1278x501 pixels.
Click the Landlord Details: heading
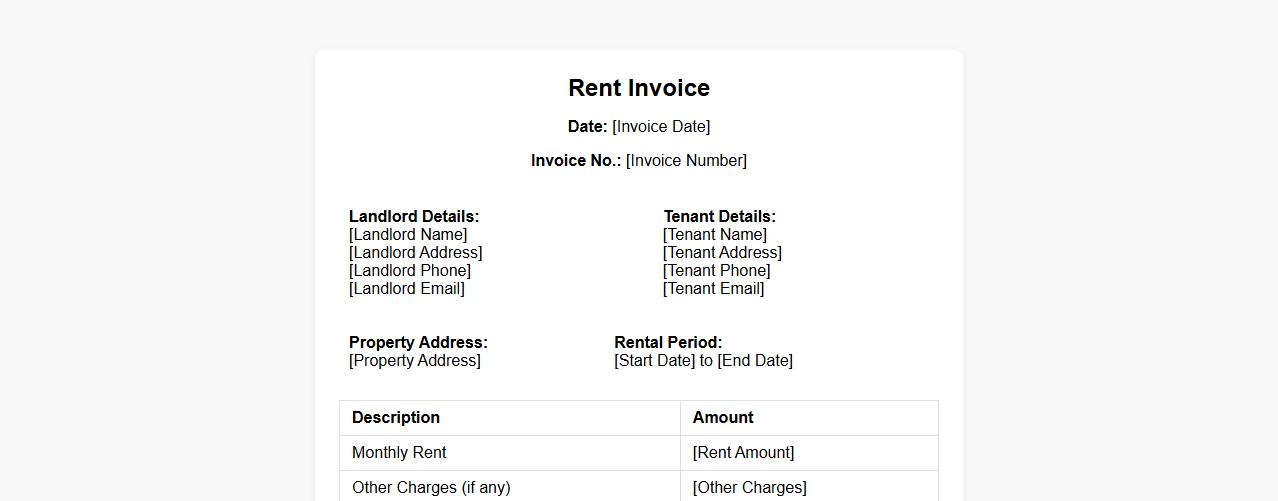click(414, 216)
